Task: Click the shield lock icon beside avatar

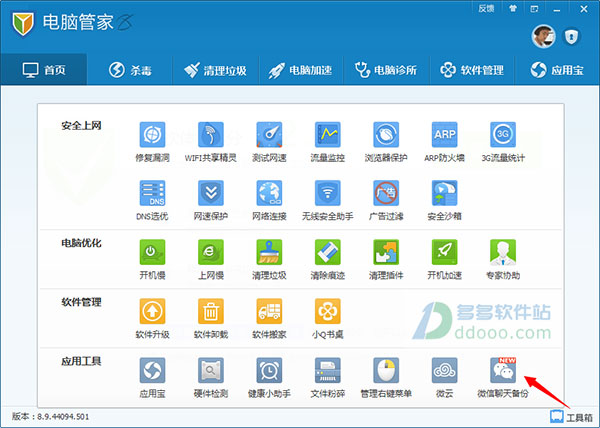Action: pos(571,37)
